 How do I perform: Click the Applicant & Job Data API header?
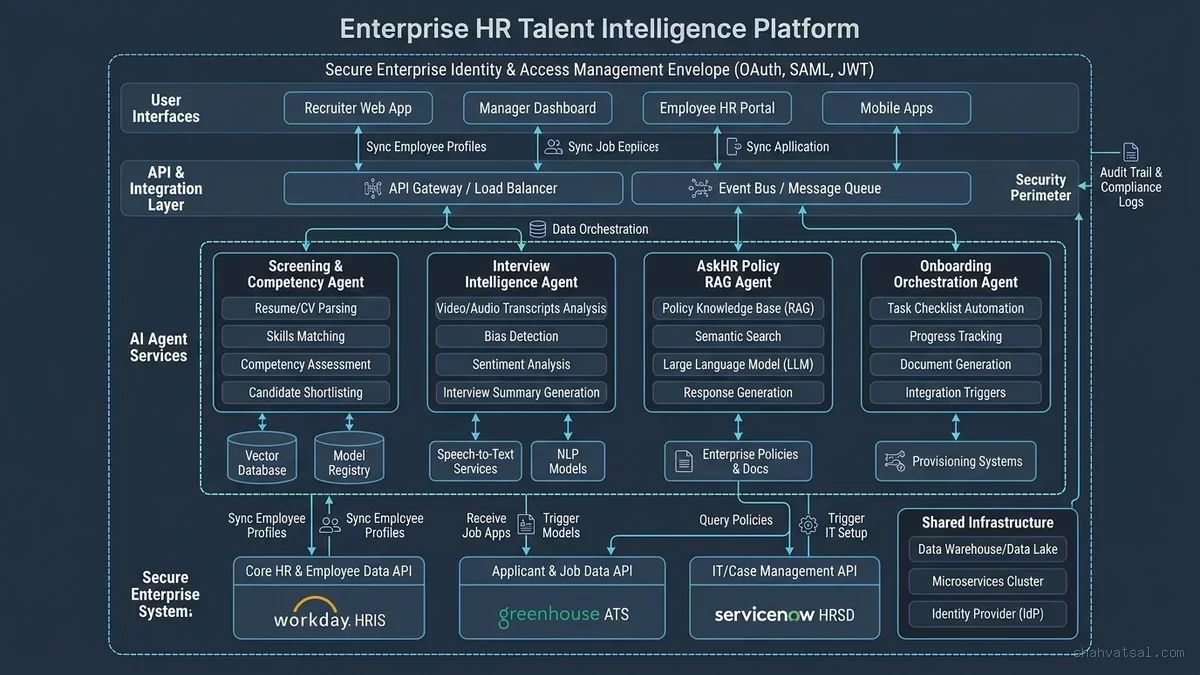pyautogui.click(x=562, y=571)
